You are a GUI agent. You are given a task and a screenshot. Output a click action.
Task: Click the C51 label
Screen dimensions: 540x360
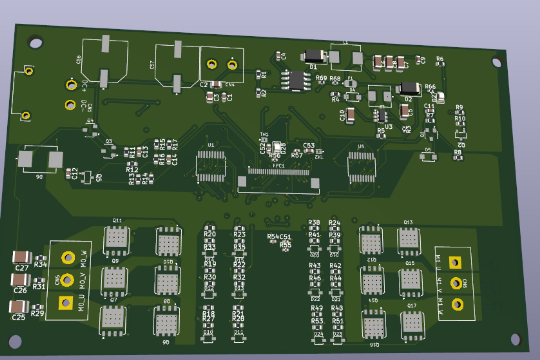285,237
